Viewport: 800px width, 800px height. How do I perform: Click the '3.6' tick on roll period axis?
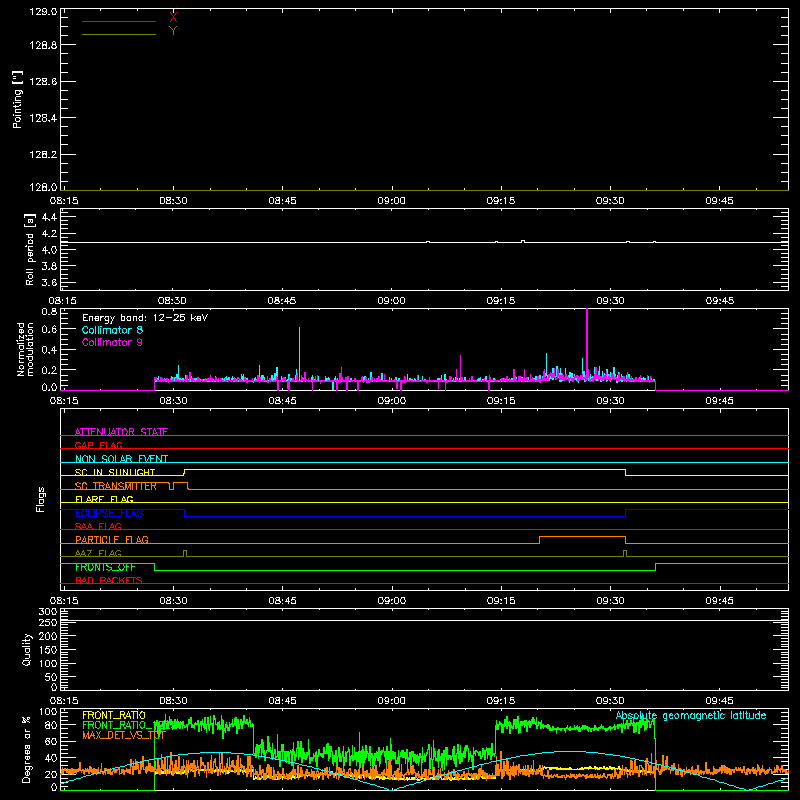[x=49, y=282]
